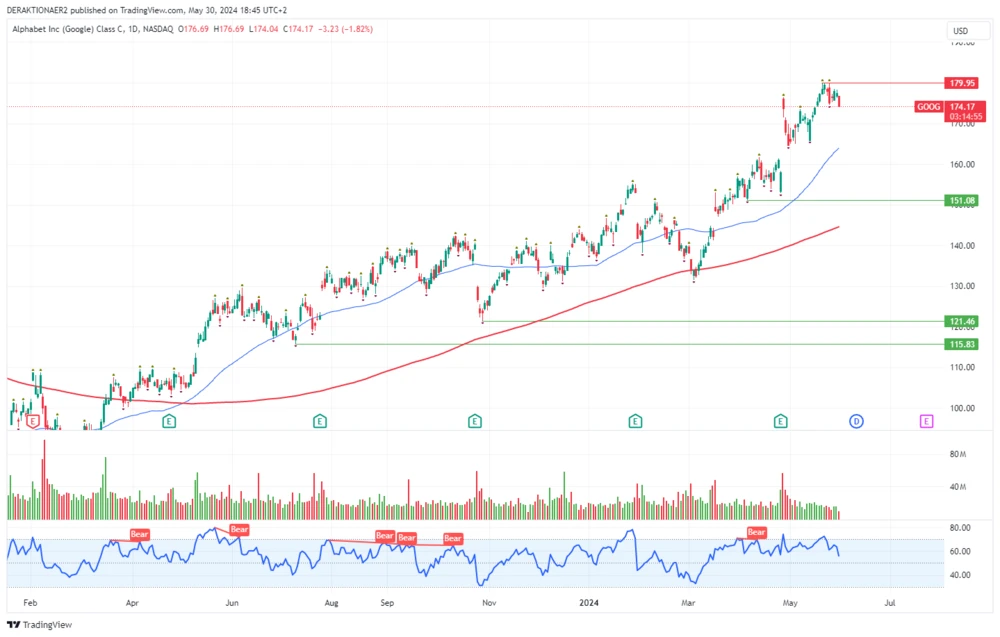
Task: Click the earnings marker below May
Action: click(779, 421)
